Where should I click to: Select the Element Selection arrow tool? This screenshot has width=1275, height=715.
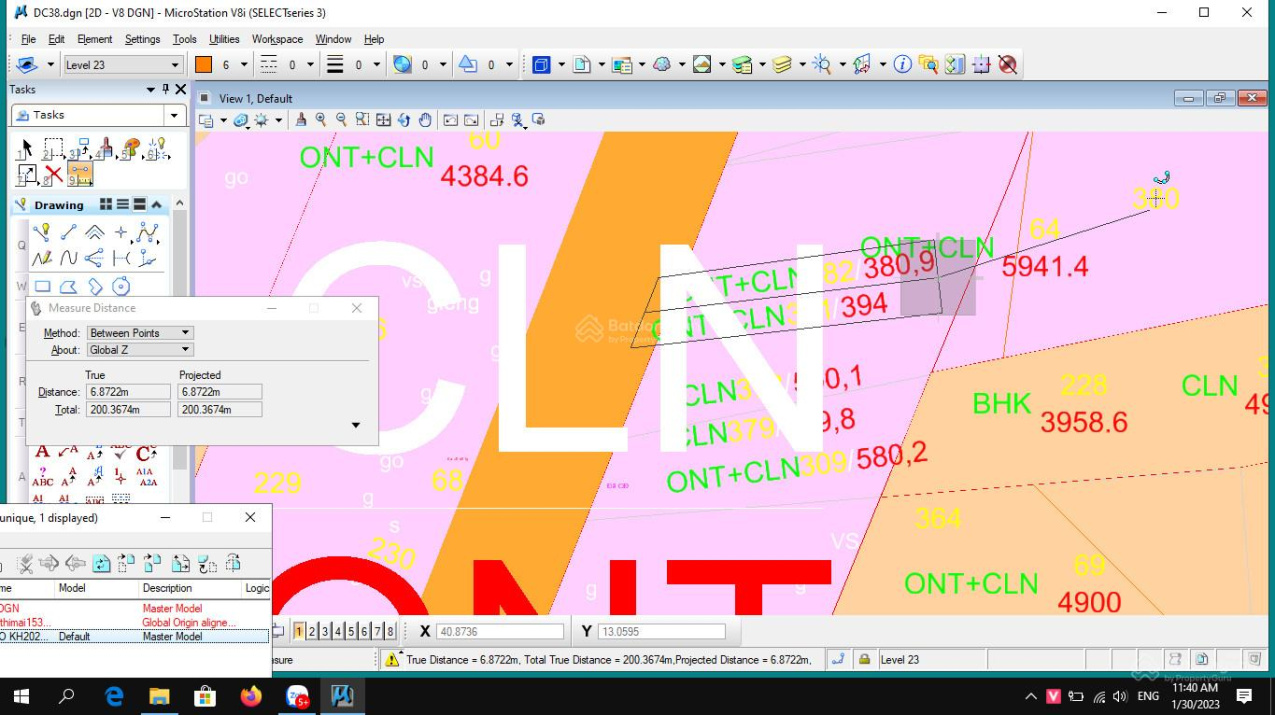[x=27, y=149]
